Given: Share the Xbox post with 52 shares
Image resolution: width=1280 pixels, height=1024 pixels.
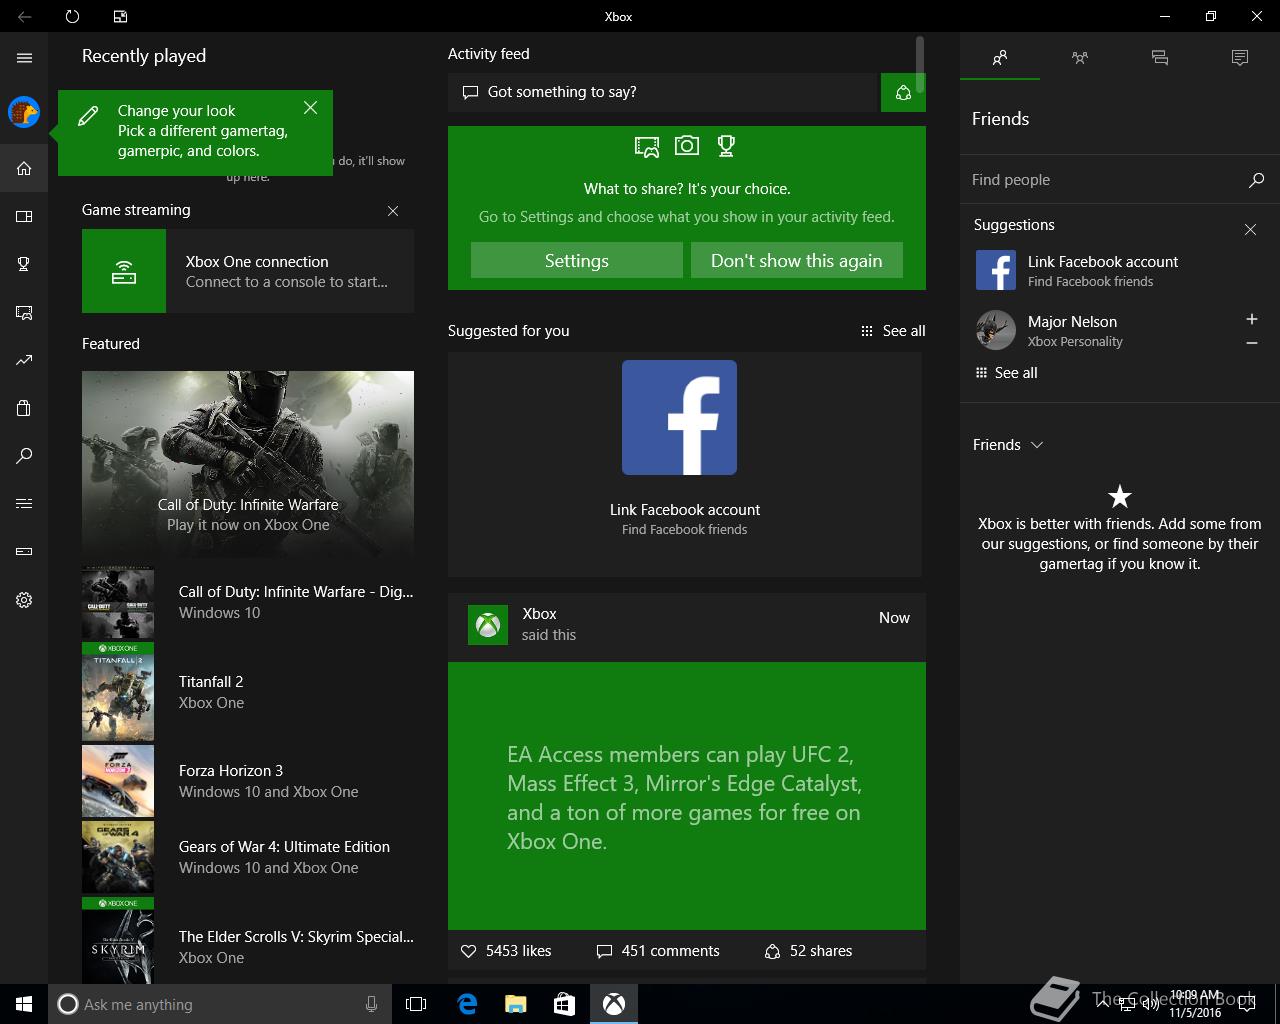Looking at the screenshot, I should [808, 951].
